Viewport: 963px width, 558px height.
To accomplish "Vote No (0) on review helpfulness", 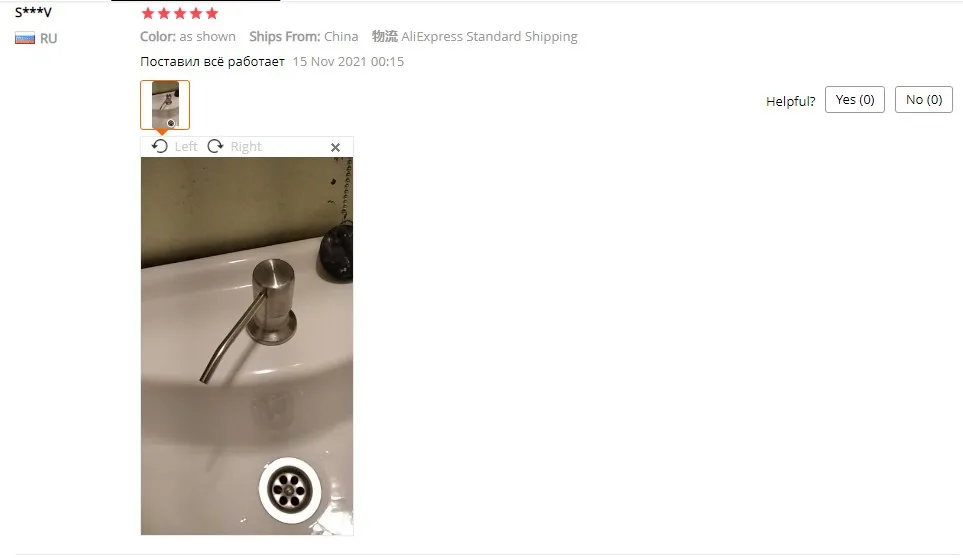I will tap(924, 99).
